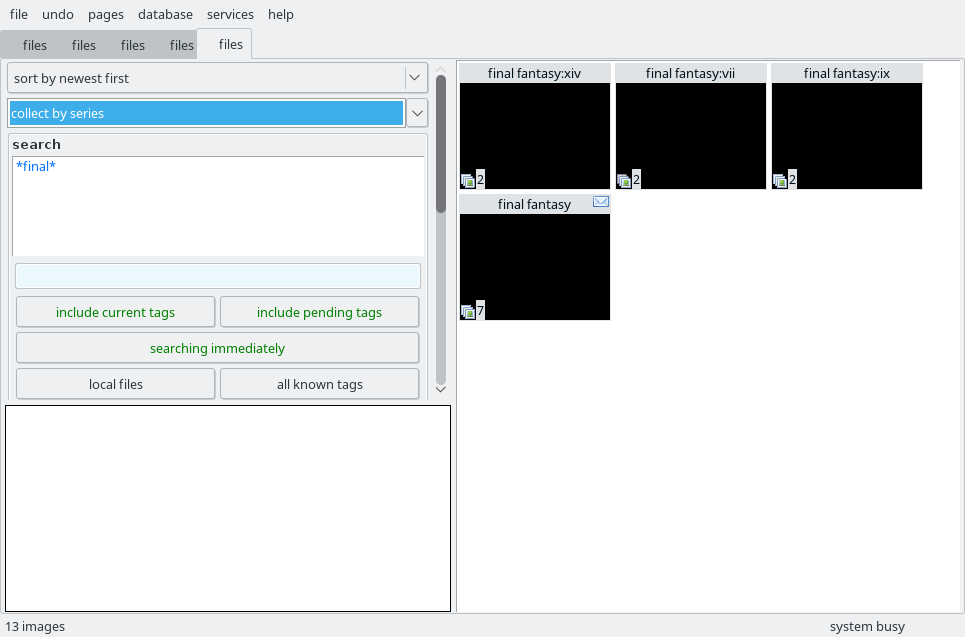Open the file menu
This screenshot has height=637, width=965.
tap(18, 14)
